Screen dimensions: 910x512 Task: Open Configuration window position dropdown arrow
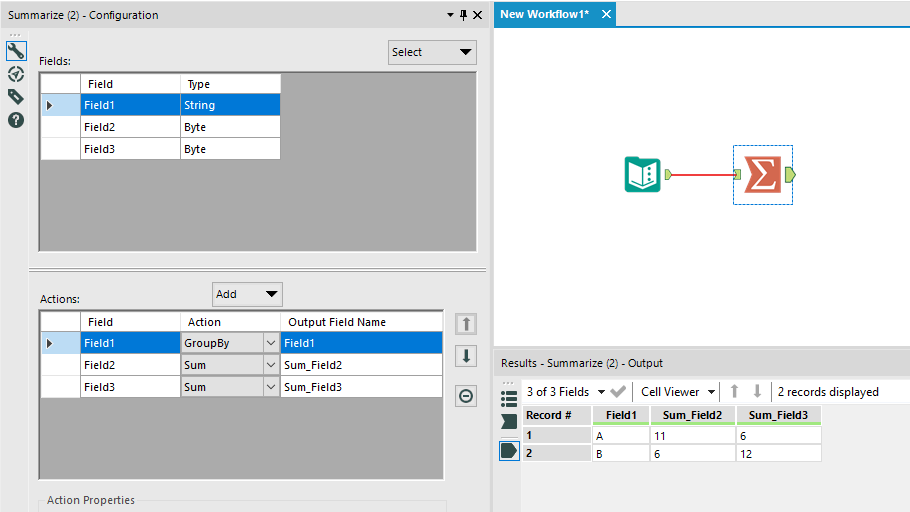pyautogui.click(x=450, y=15)
